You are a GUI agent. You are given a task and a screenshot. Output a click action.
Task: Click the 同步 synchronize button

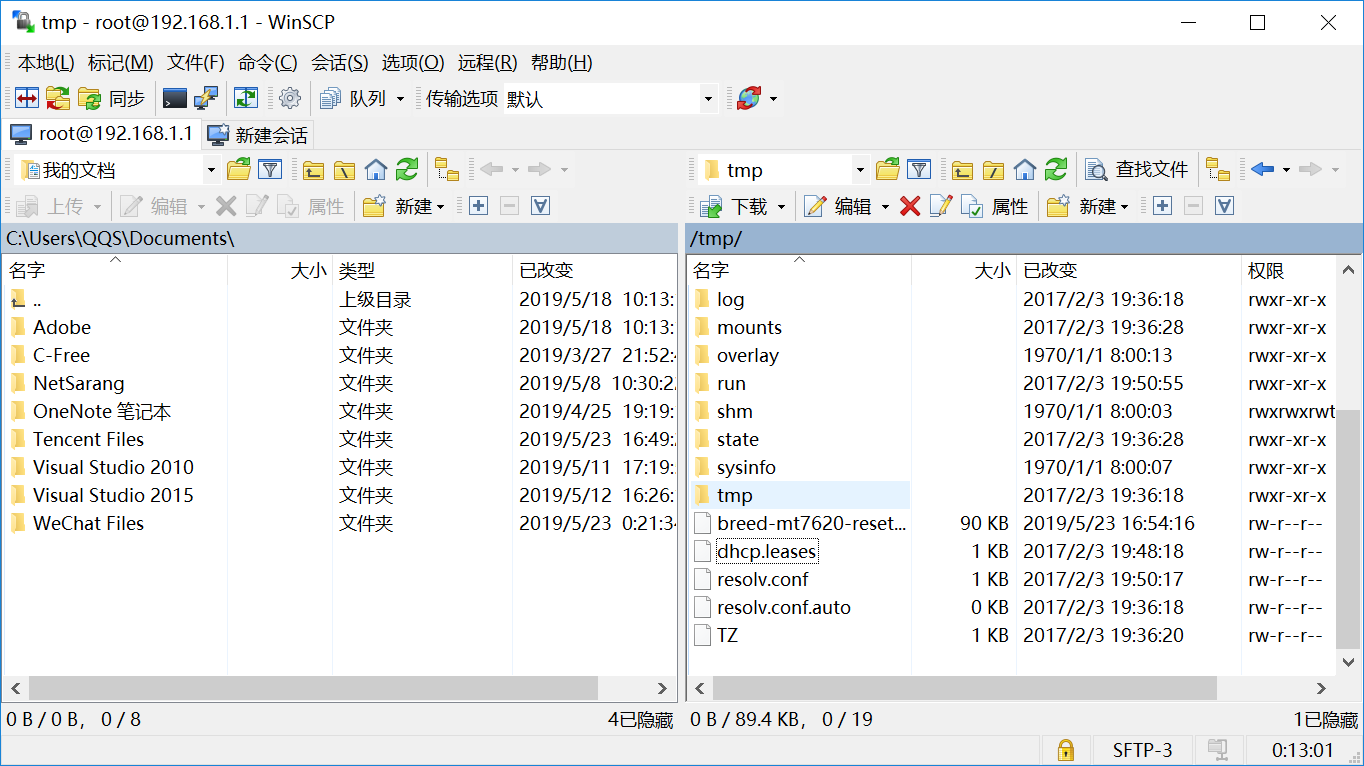pyautogui.click(x=111, y=98)
